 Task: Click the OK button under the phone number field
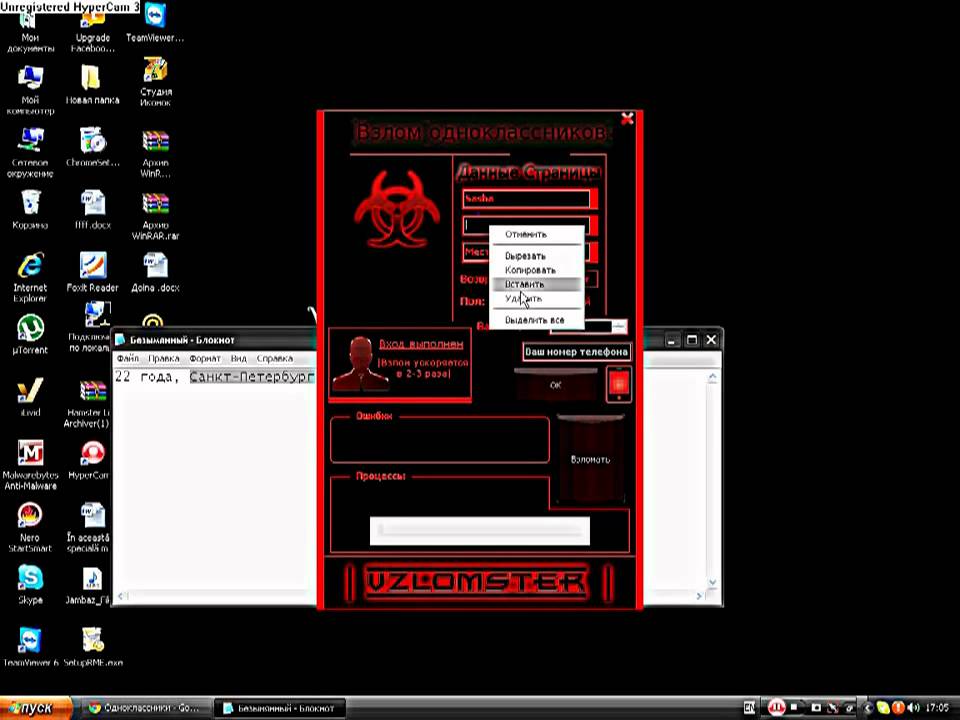click(x=556, y=385)
